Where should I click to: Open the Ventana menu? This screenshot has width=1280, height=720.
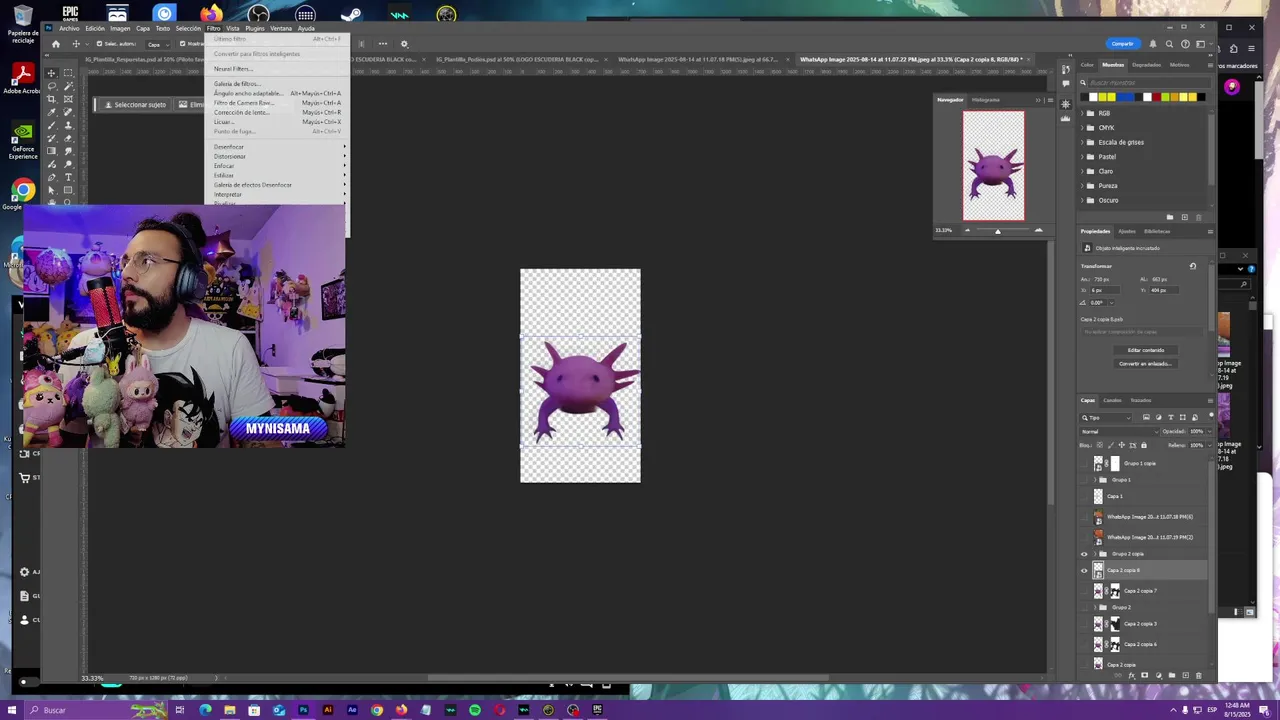coord(281,28)
